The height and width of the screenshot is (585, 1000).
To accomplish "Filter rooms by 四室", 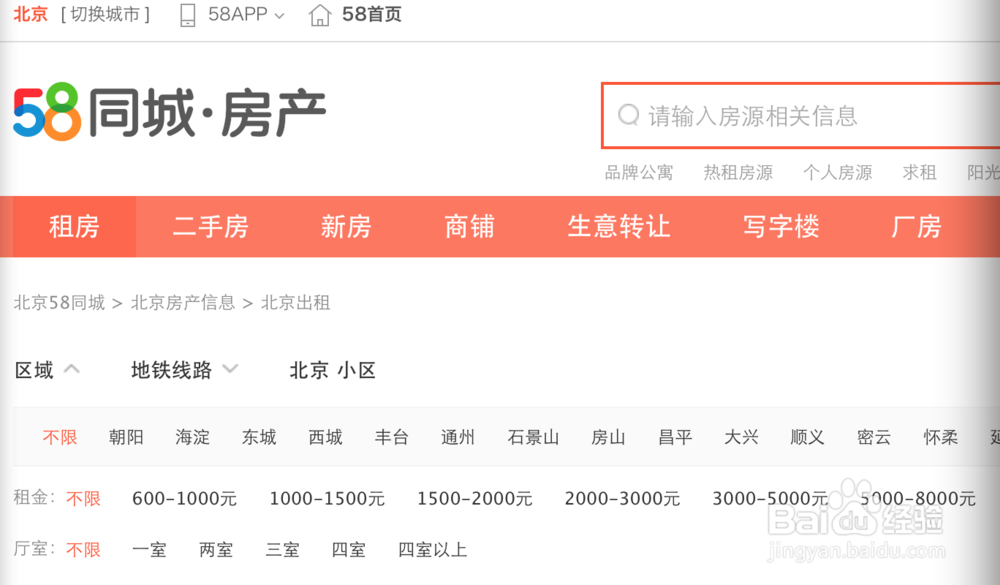I will (x=348, y=549).
